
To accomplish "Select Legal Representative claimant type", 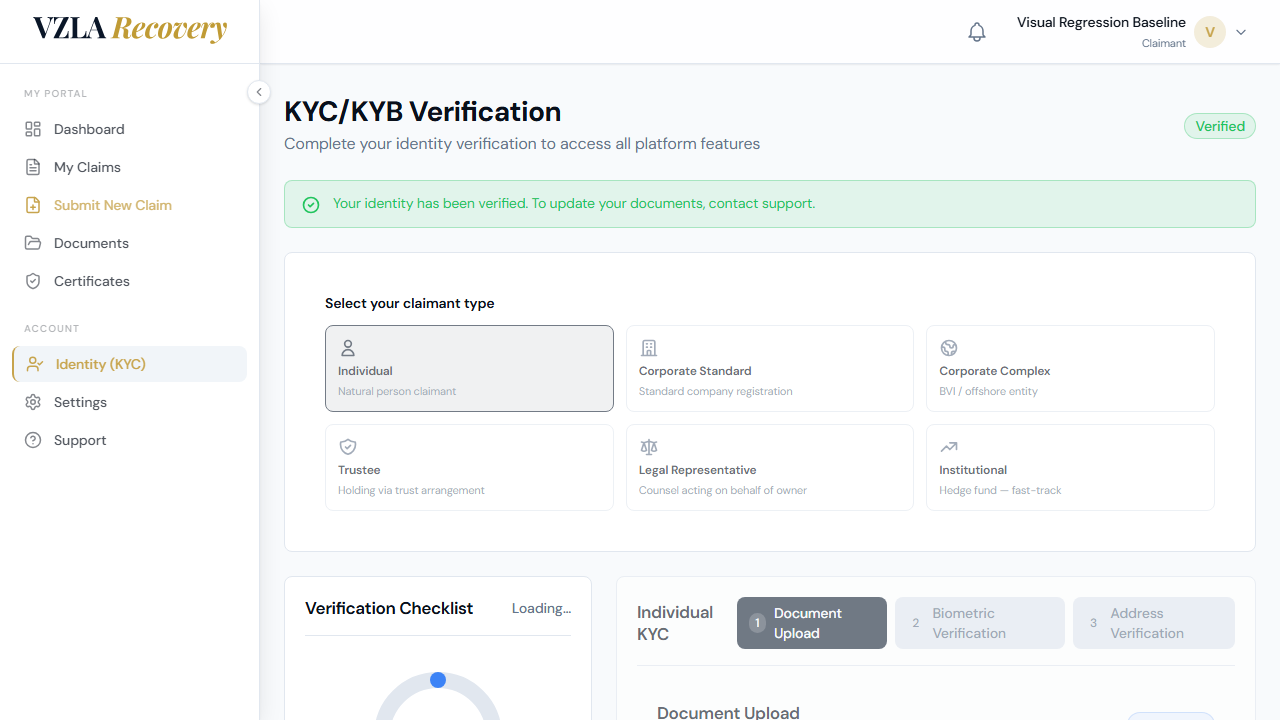I will click(x=770, y=467).
